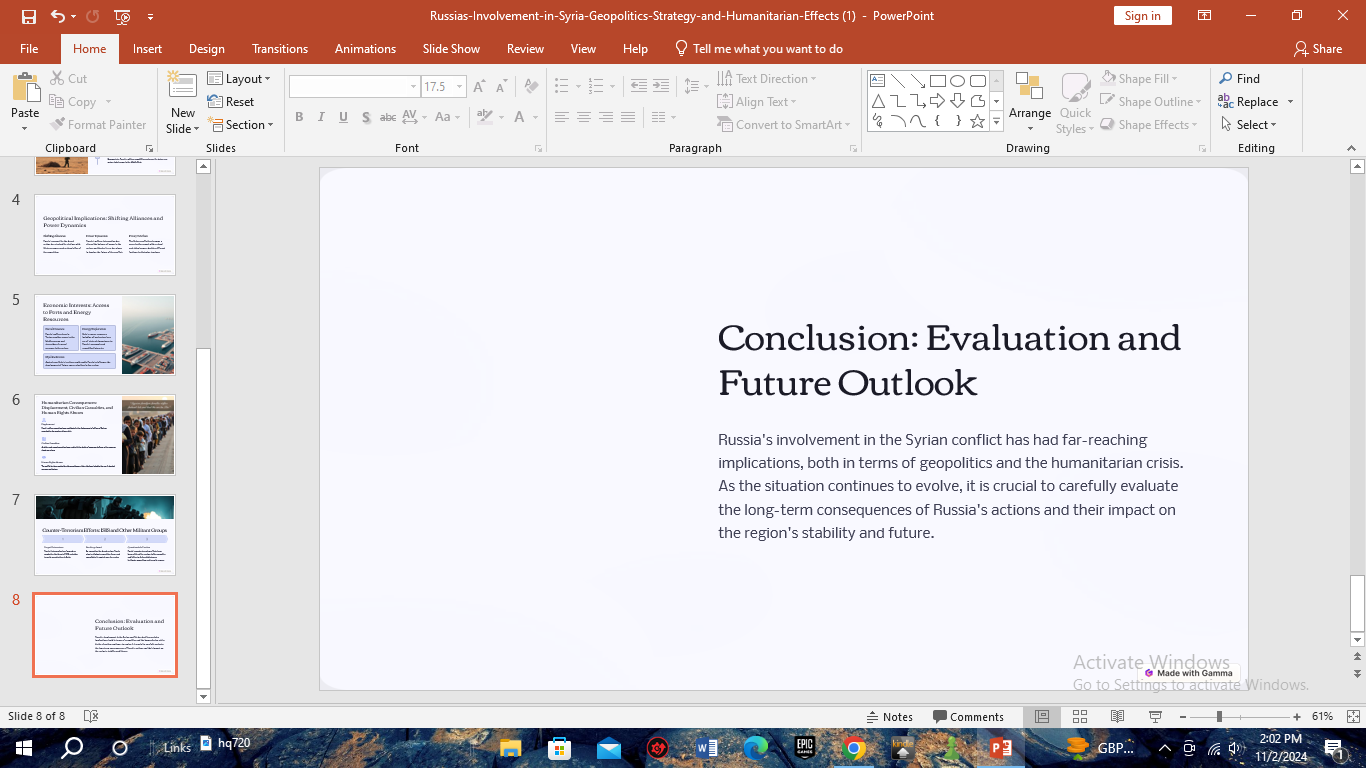
Task: Go to the Slide Show tab
Action: click(x=451, y=49)
